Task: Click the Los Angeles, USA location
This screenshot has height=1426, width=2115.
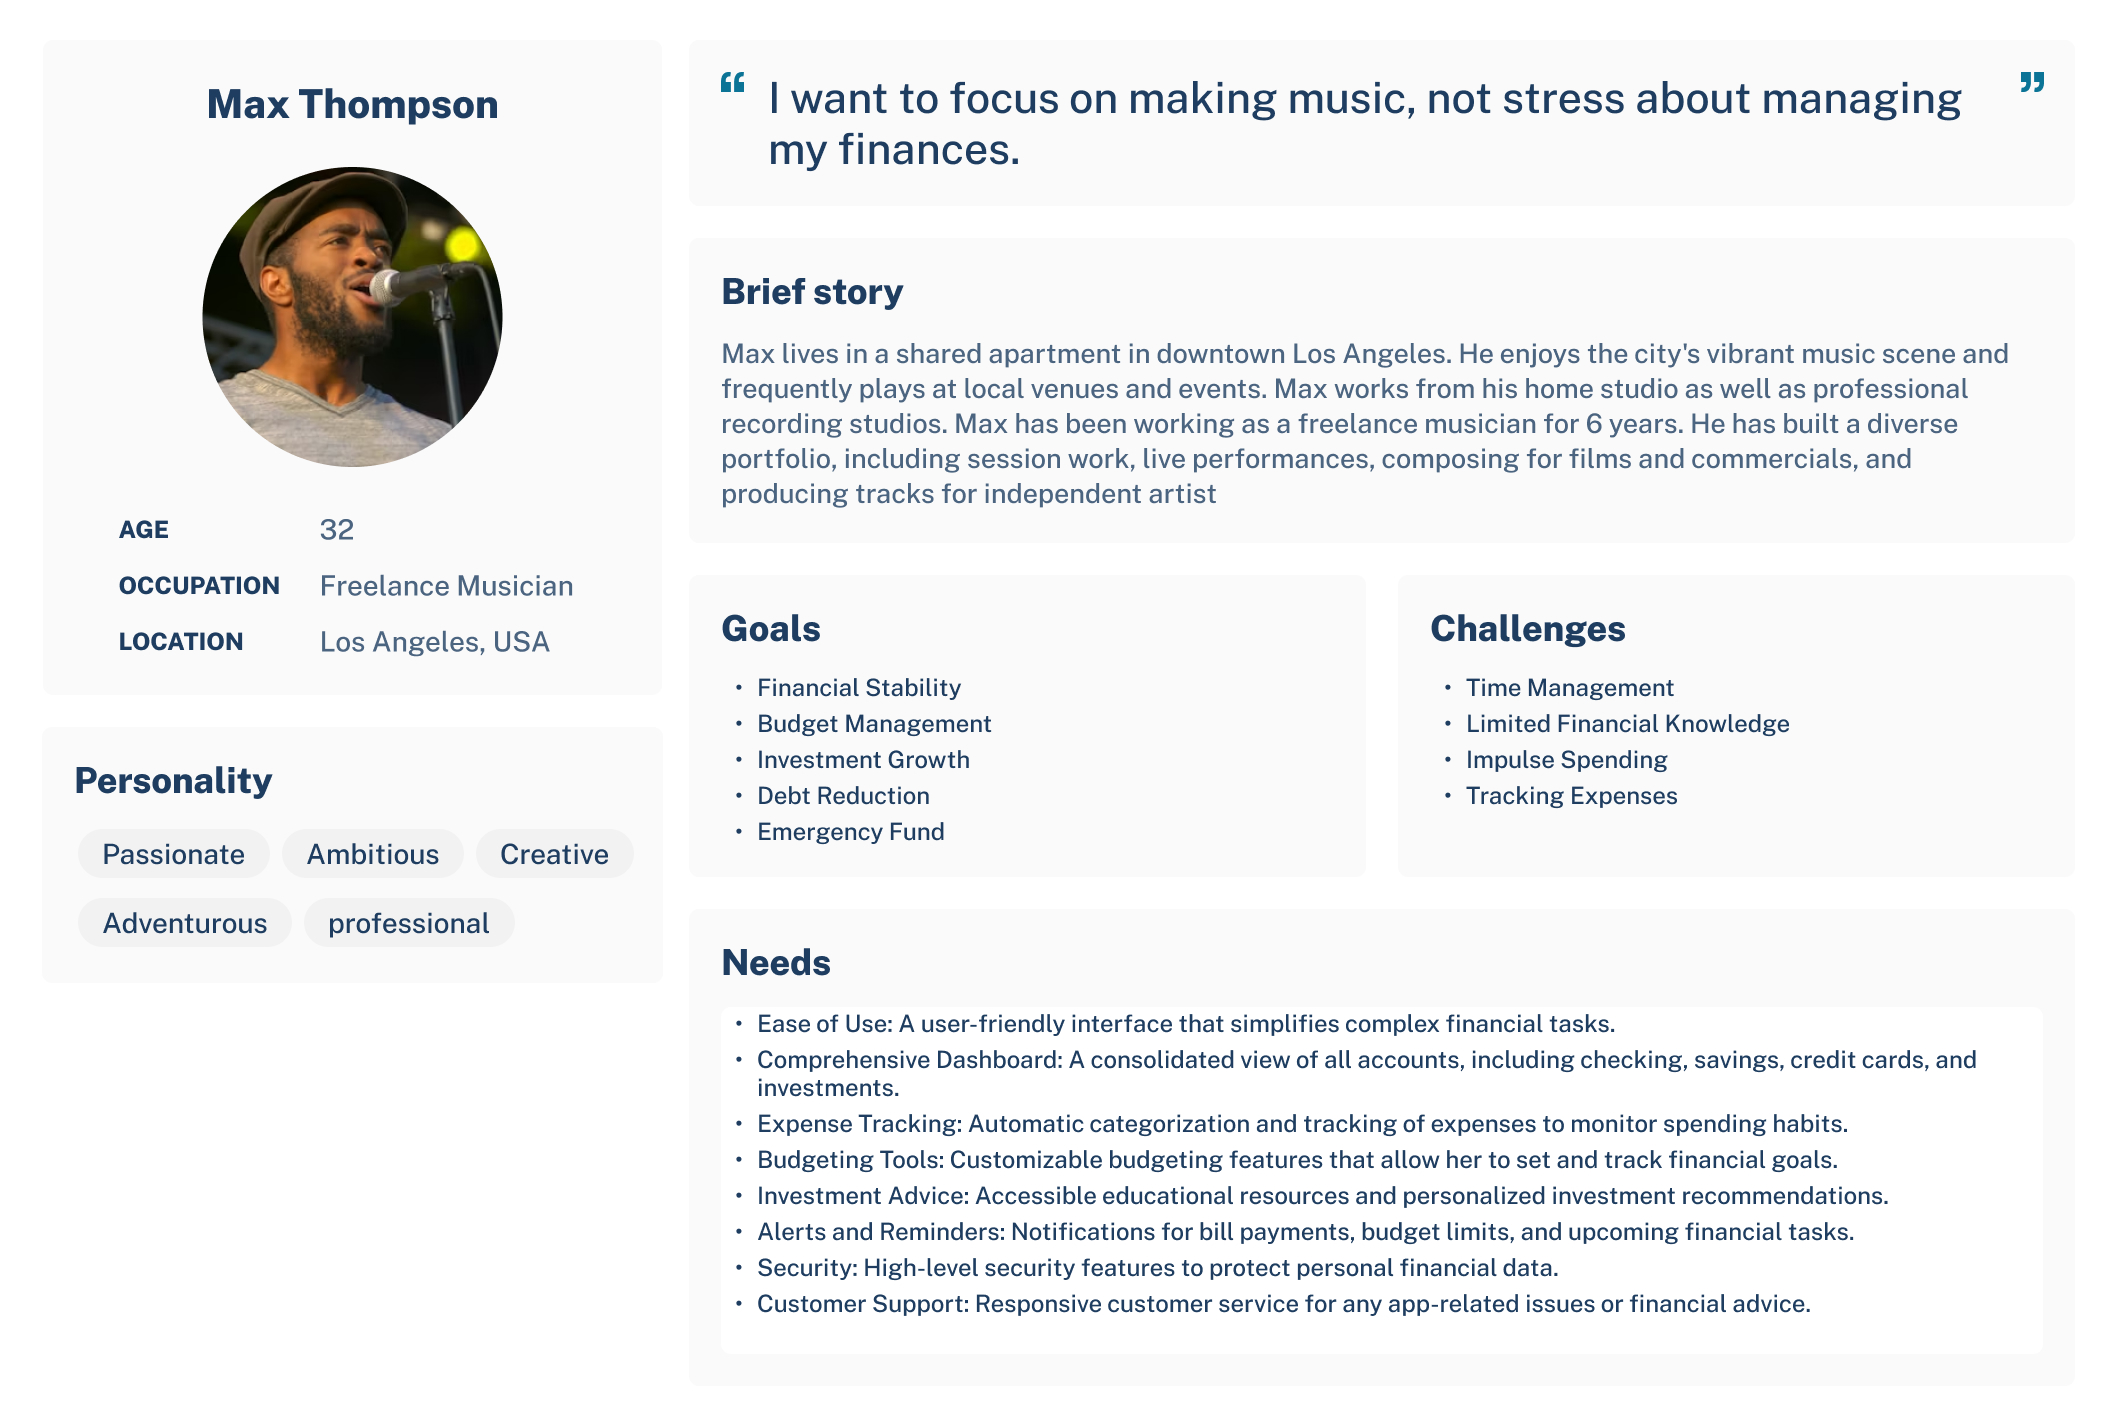Action: point(434,642)
